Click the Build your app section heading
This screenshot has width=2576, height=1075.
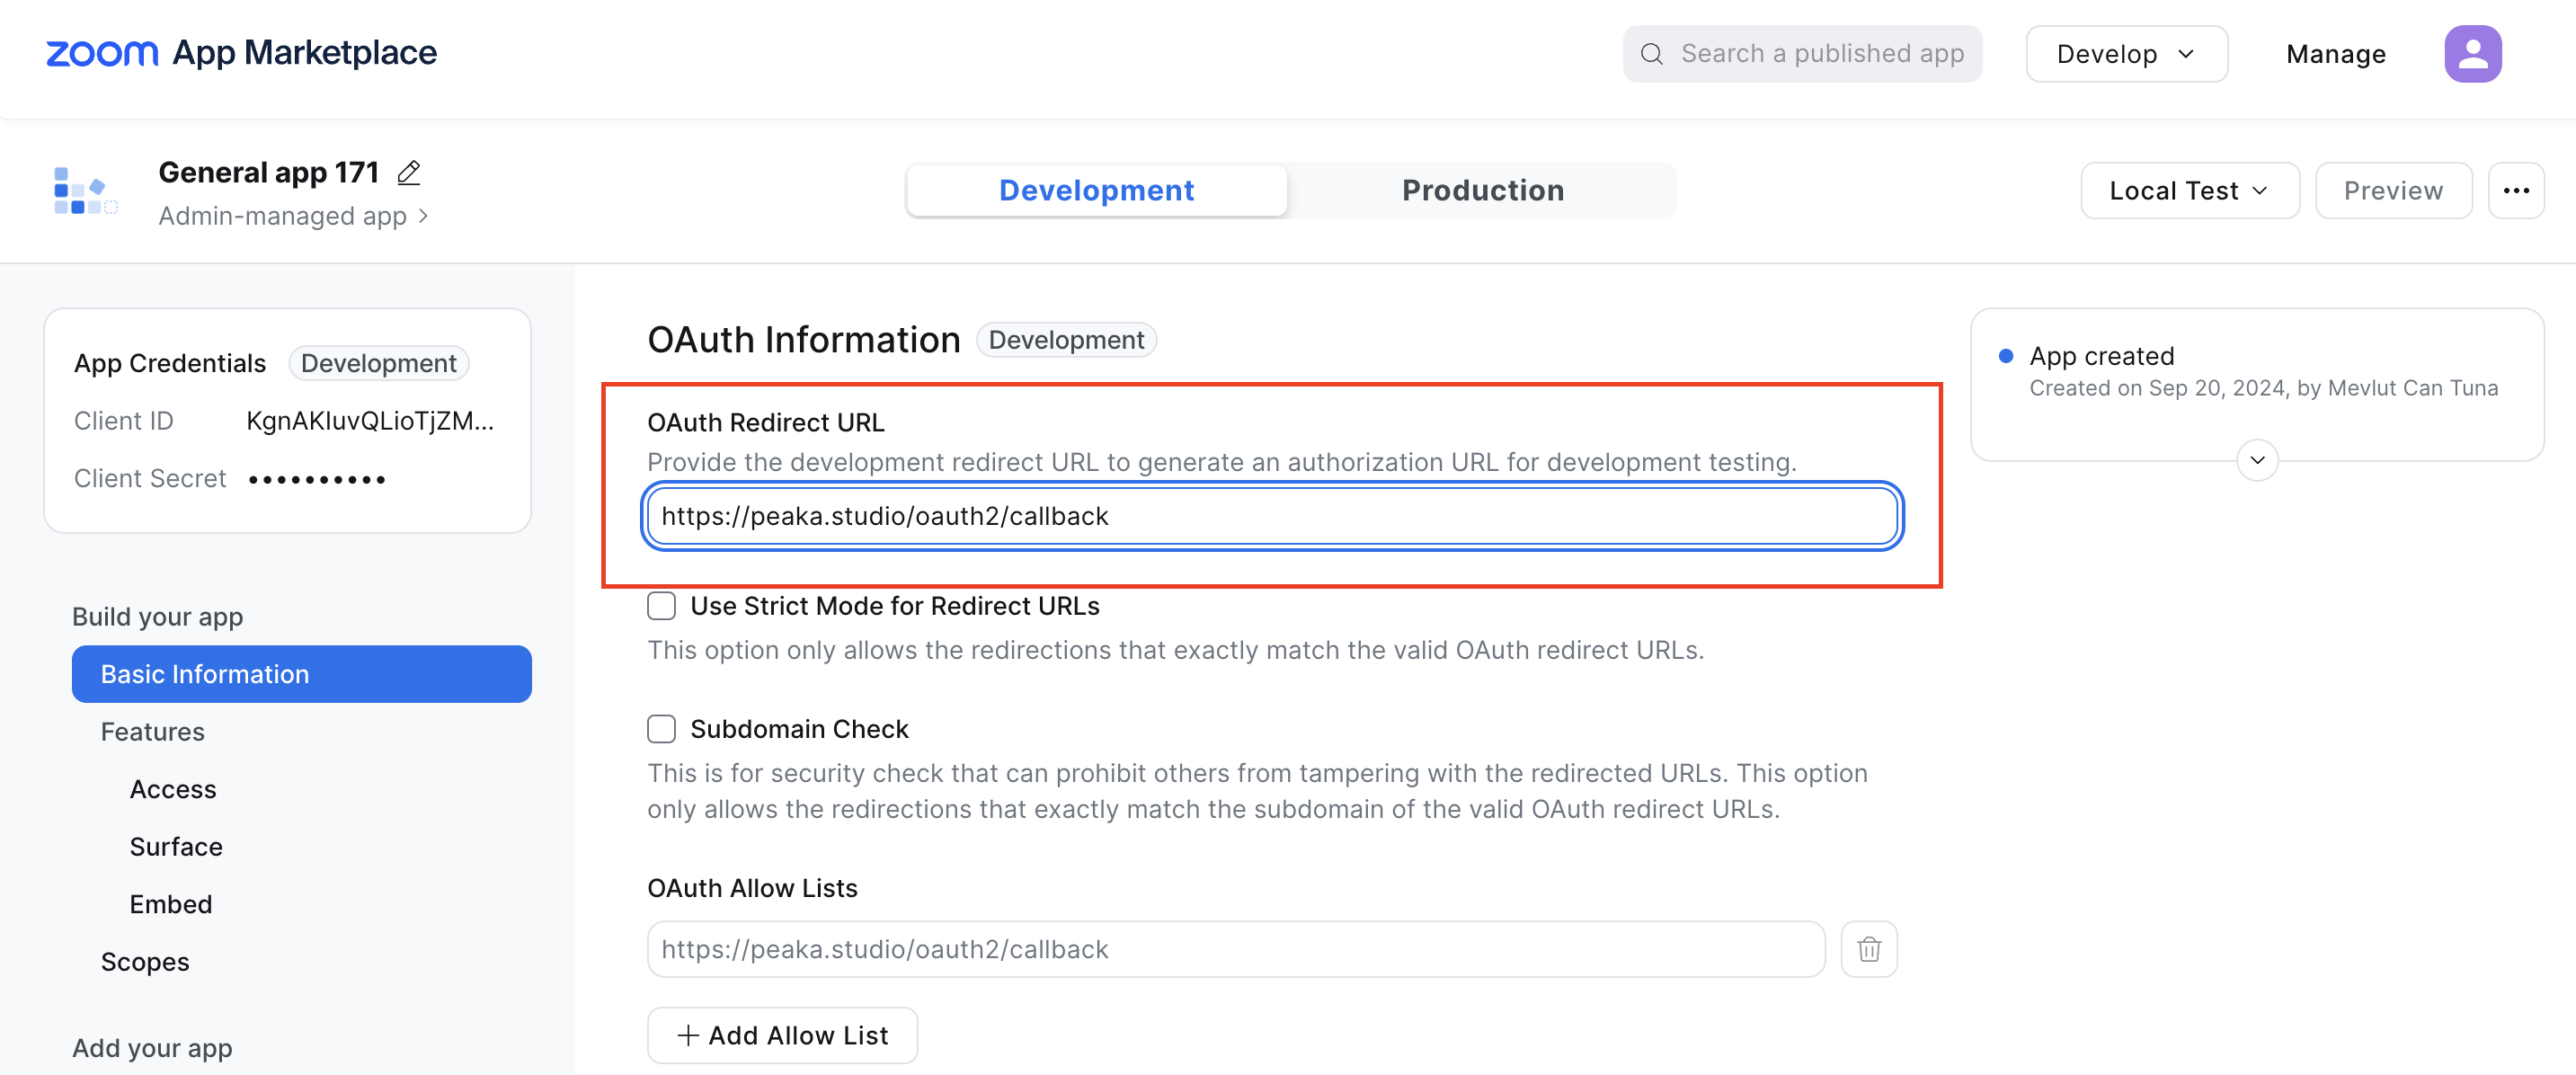[158, 617]
